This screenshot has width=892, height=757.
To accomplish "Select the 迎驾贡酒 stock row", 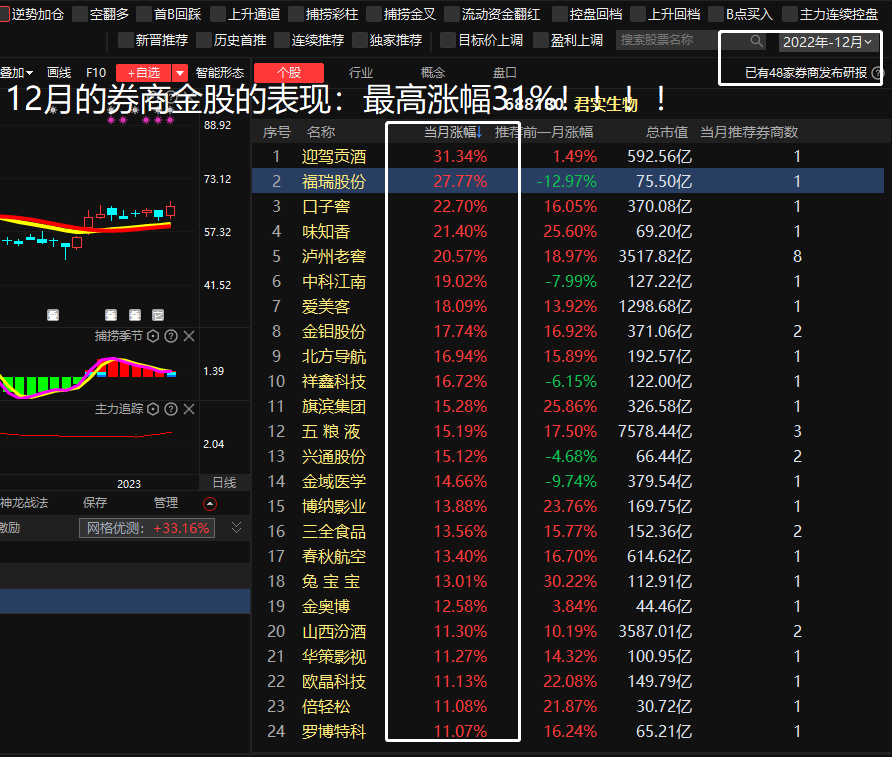I will (x=568, y=156).
